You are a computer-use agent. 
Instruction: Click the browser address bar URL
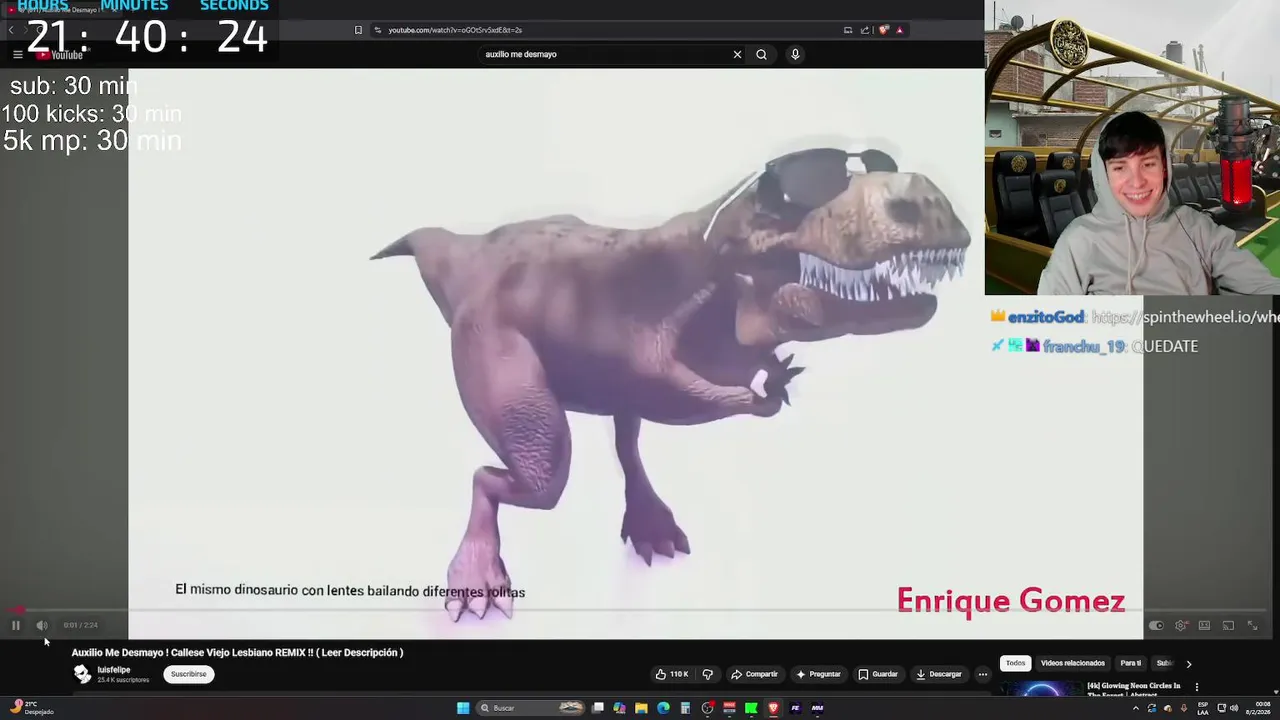pyautogui.click(x=455, y=30)
